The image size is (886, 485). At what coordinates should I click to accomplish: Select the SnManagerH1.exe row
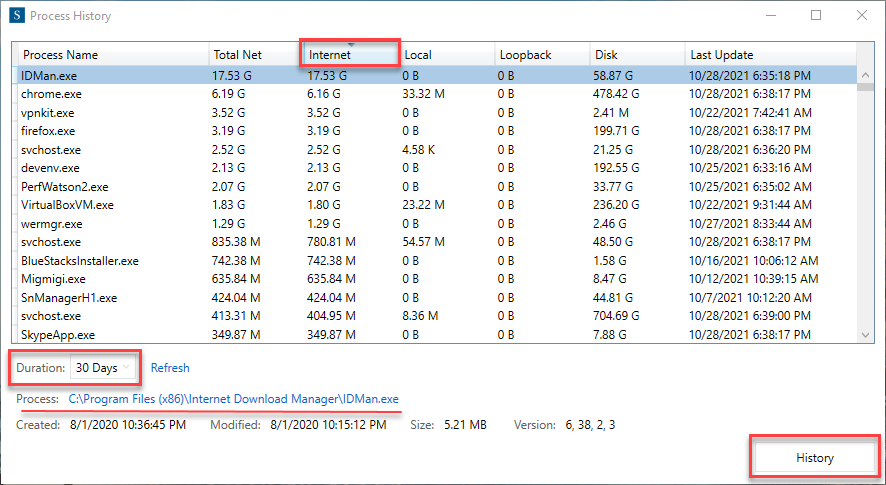click(x=434, y=297)
